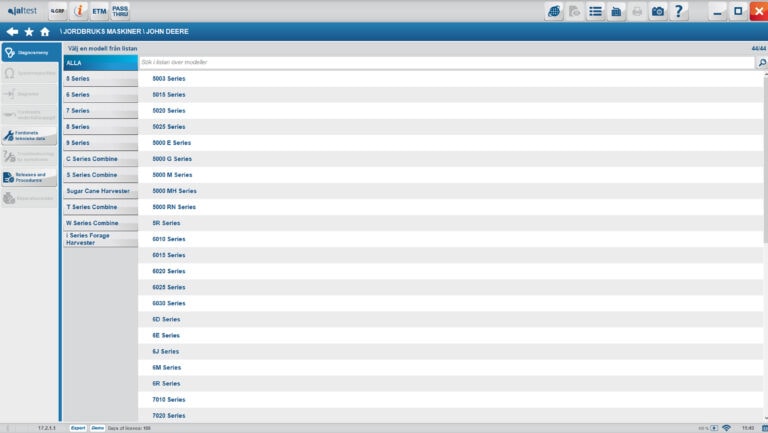Filter by 7 Series
The height and width of the screenshot is (433, 768).
click(x=100, y=111)
